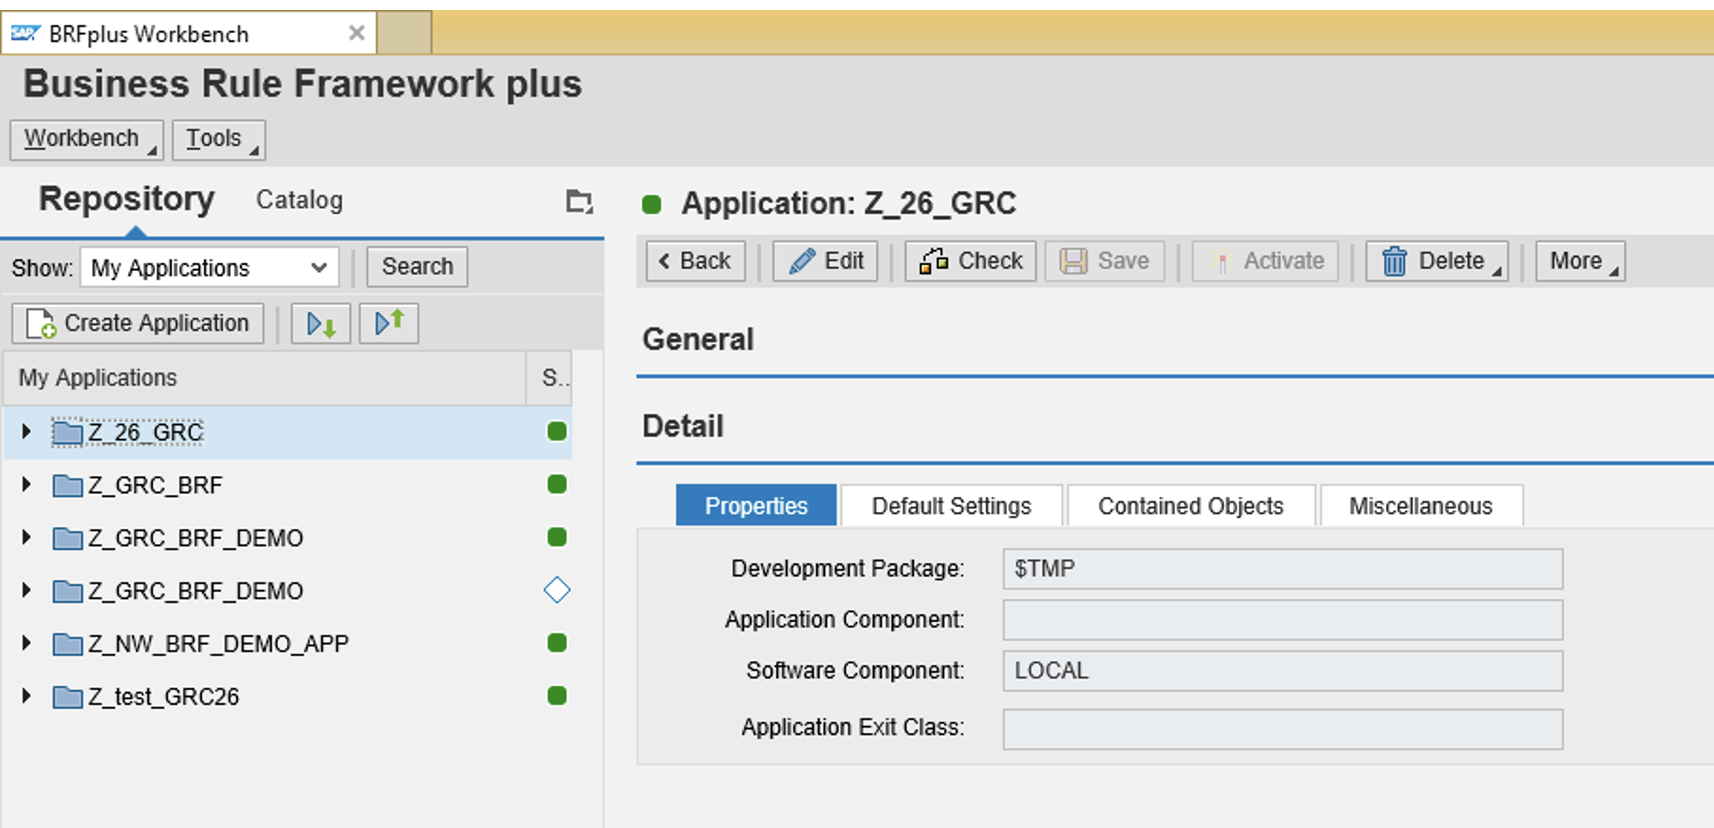Collapse the General section header
The height and width of the screenshot is (828, 1714).
pyautogui.click(x=698, y=339)
